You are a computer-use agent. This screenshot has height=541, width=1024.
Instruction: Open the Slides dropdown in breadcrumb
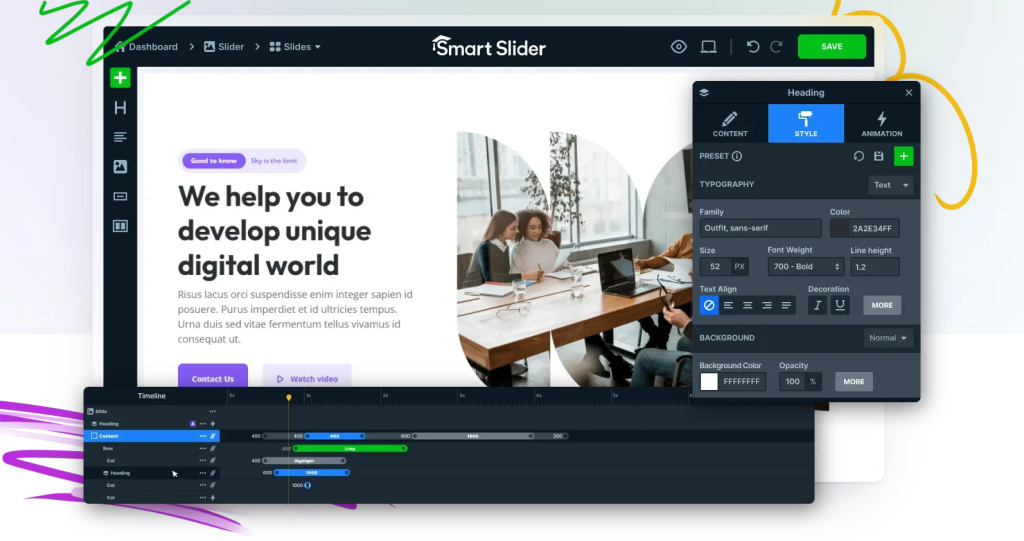(296, 47)
